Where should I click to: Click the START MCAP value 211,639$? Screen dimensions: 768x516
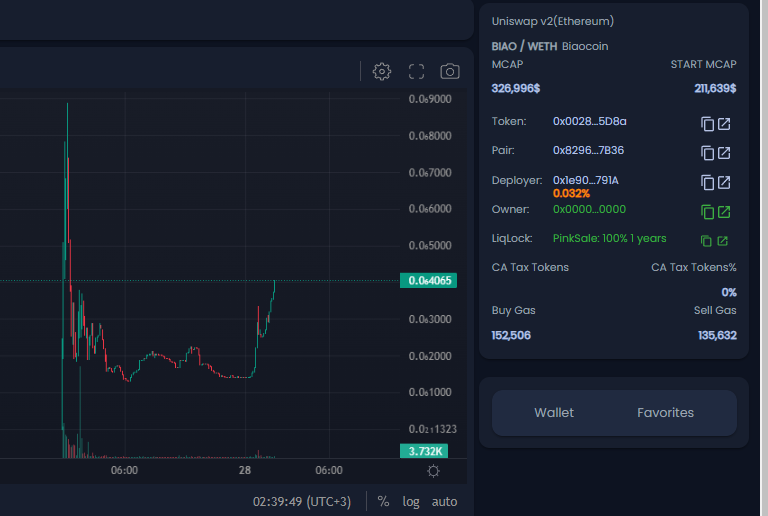click(x=715, y=89)
